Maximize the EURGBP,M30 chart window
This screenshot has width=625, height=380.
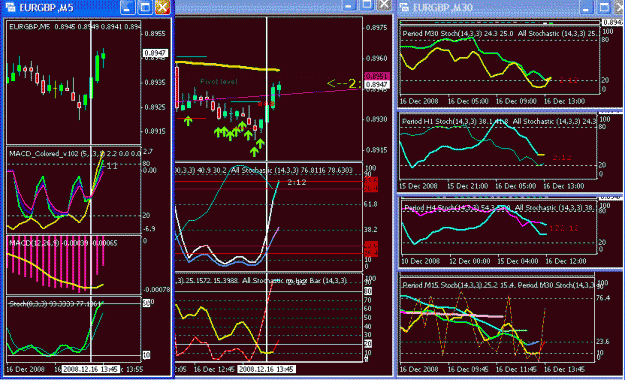[604, 7]
